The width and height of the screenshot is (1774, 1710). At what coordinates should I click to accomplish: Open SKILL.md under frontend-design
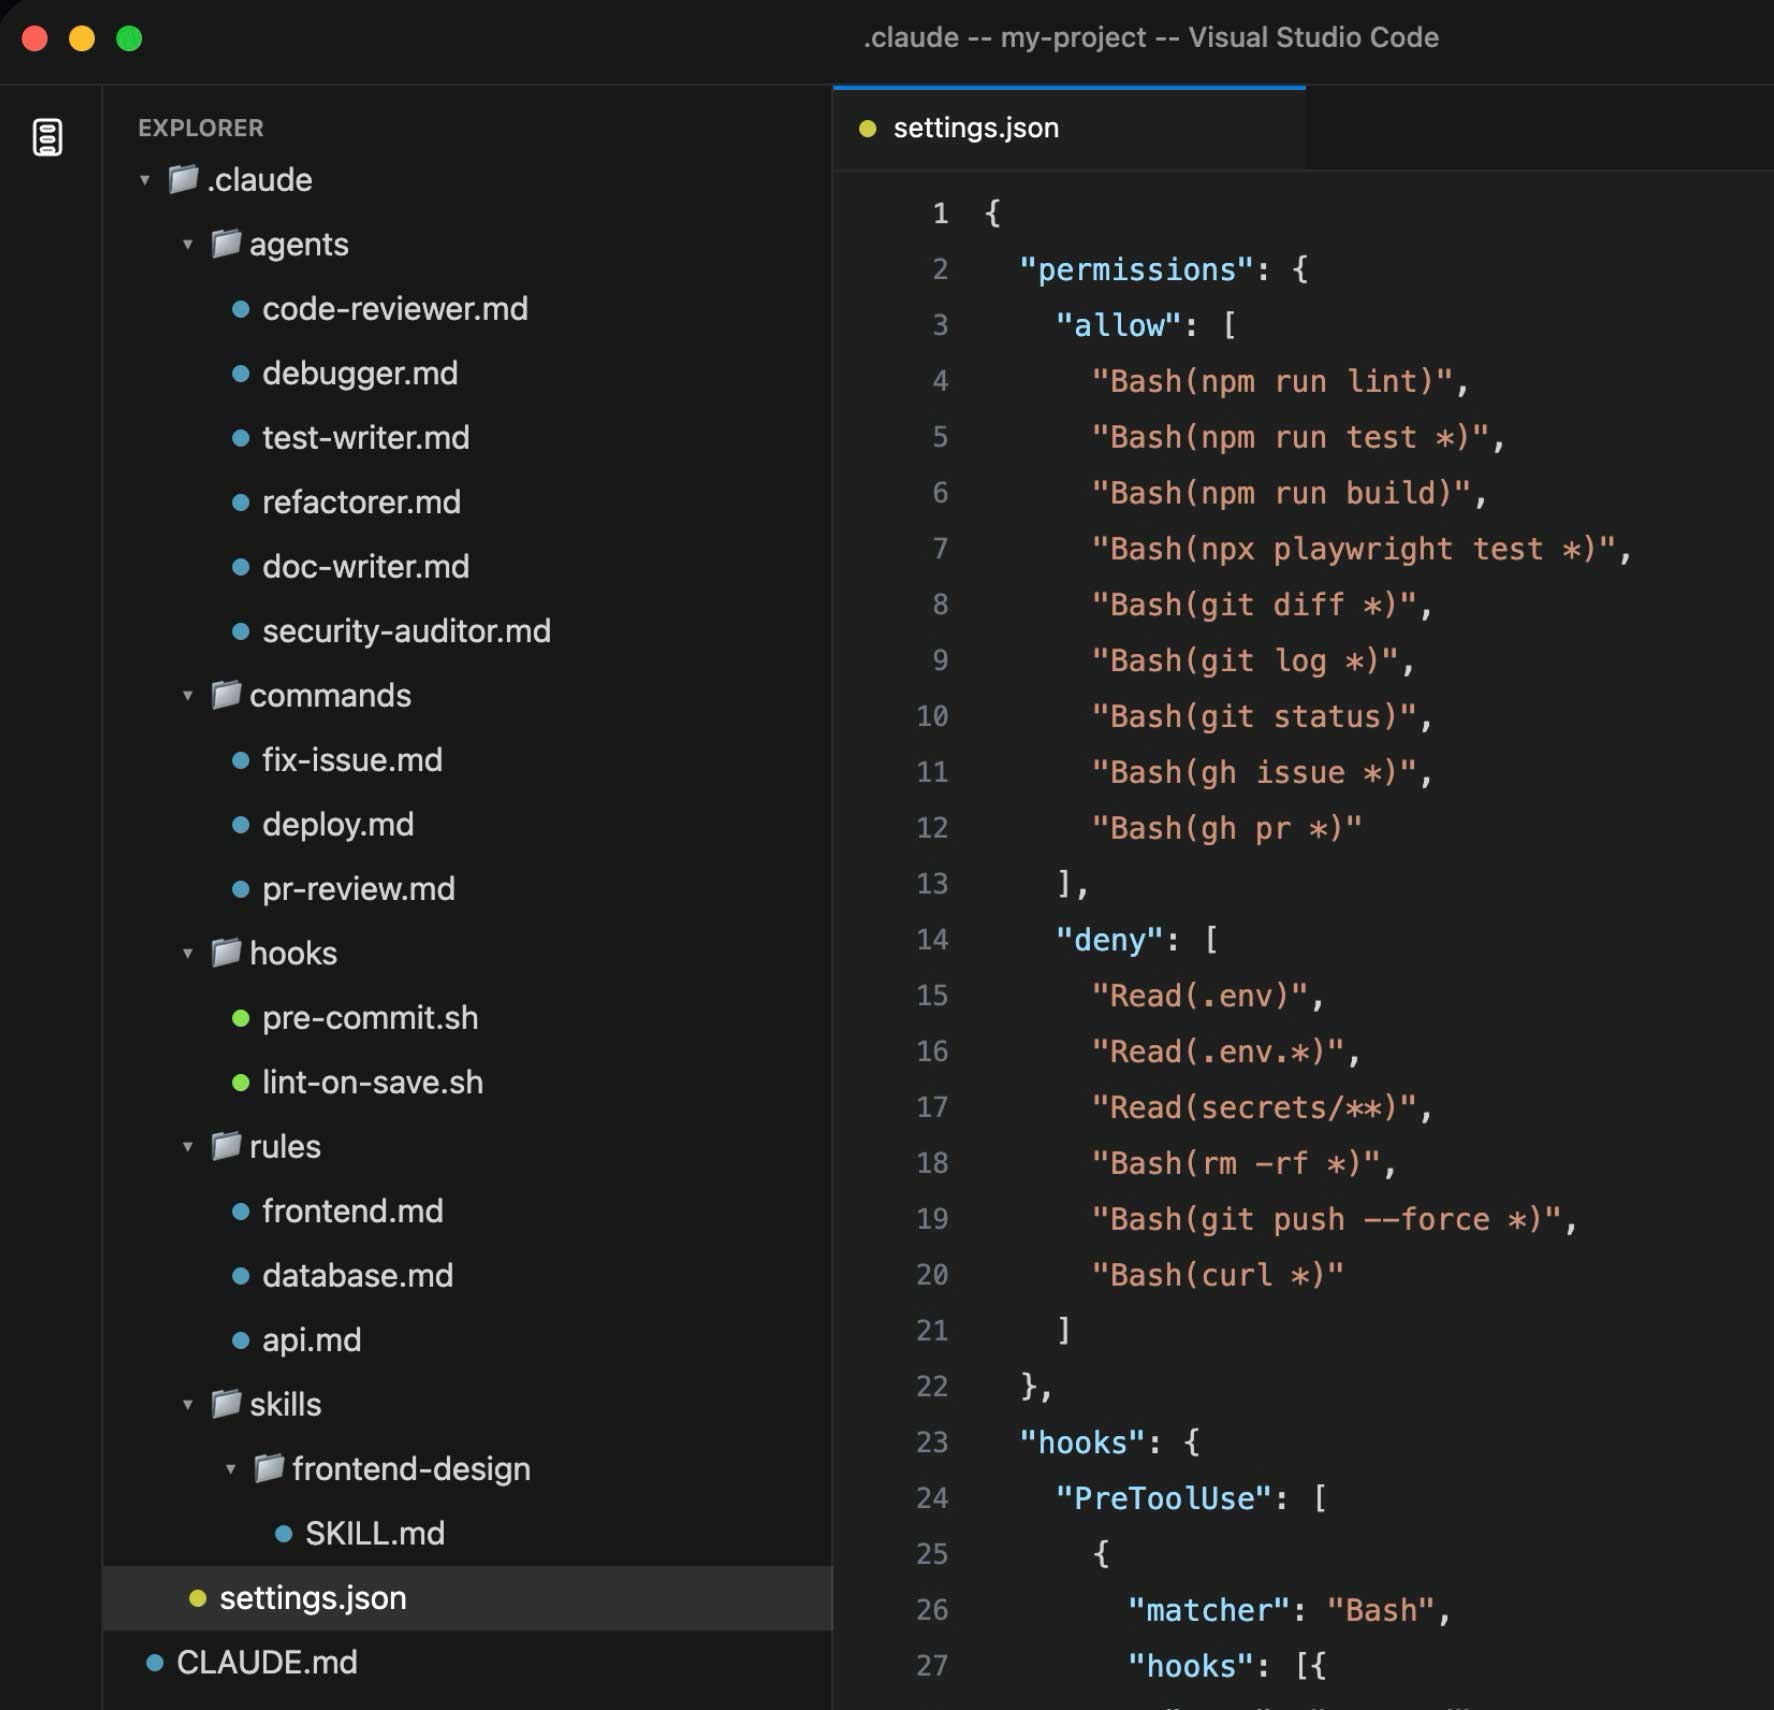[x=374, y=1533]
